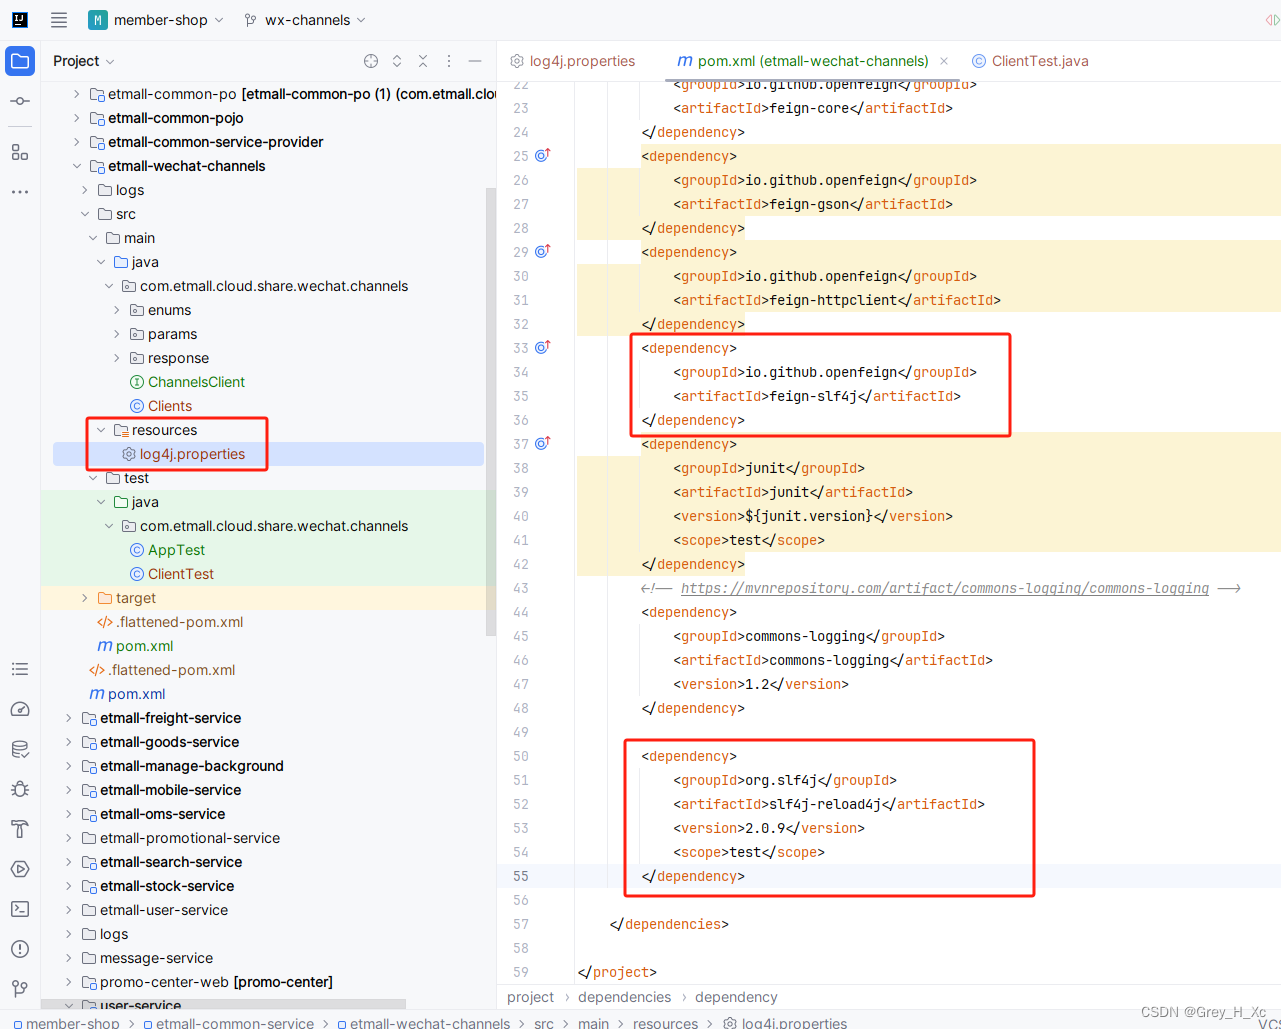Select etmall-goods-service module
The image size is (1281, 1029).
click(x=170, y=742)
